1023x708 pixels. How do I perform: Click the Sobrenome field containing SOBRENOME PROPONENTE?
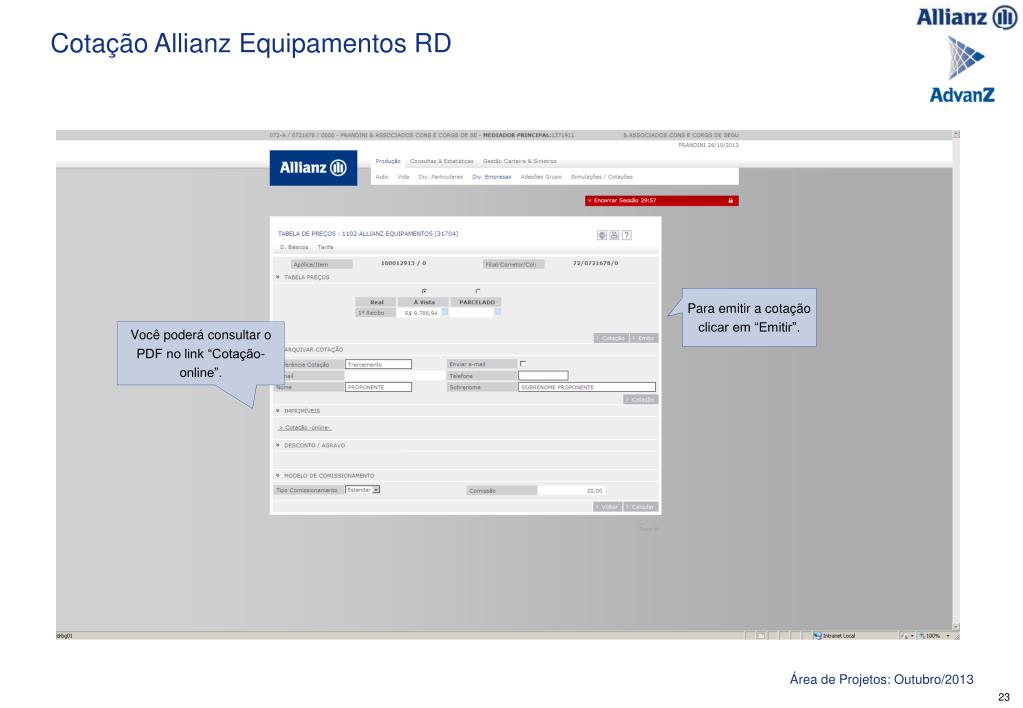click(x=587, y=387)
